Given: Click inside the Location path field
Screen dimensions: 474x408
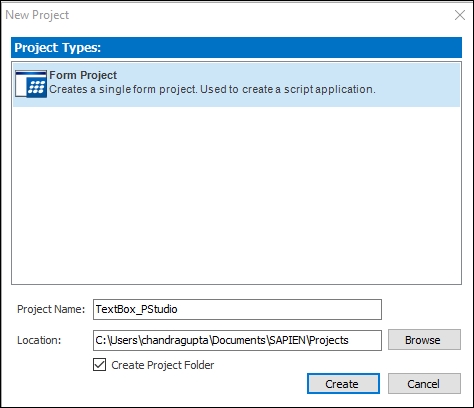Looking at the screenshot, I should 237,340.
